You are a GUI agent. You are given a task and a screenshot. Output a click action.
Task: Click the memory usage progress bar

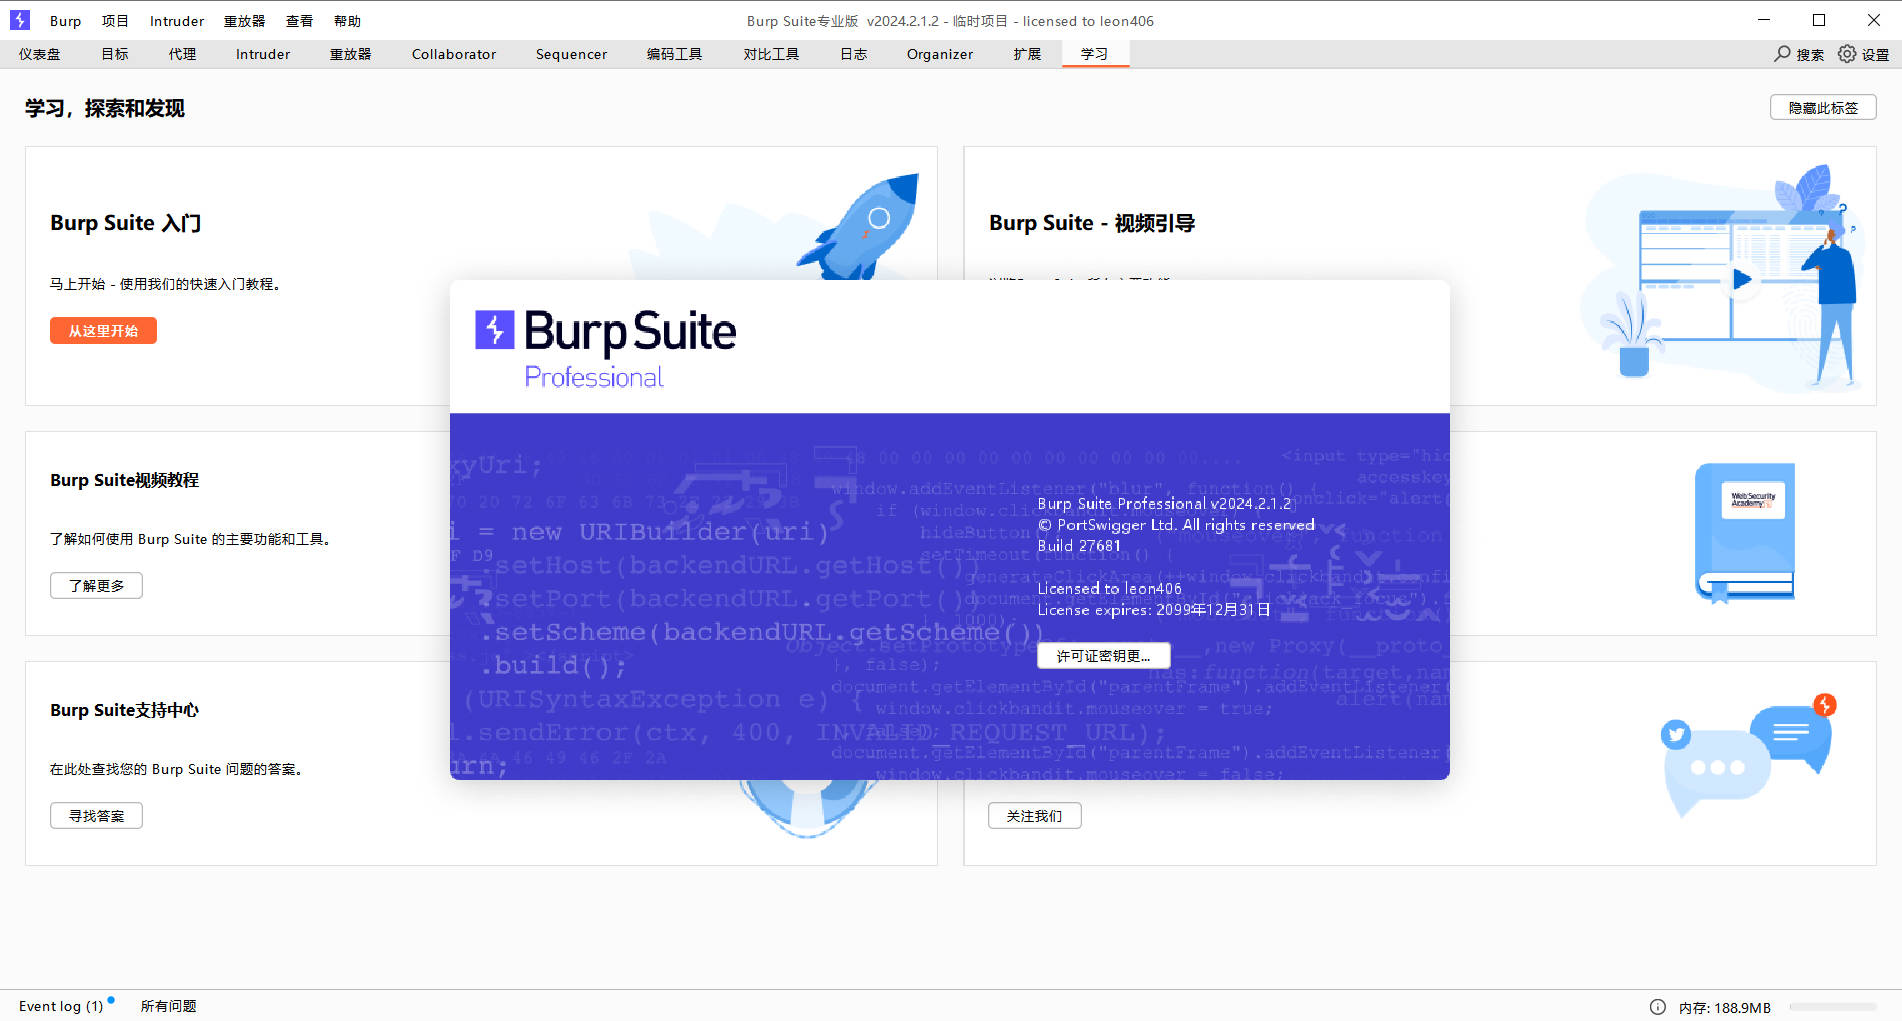pyautogui.click(x=1832, y=1007)
